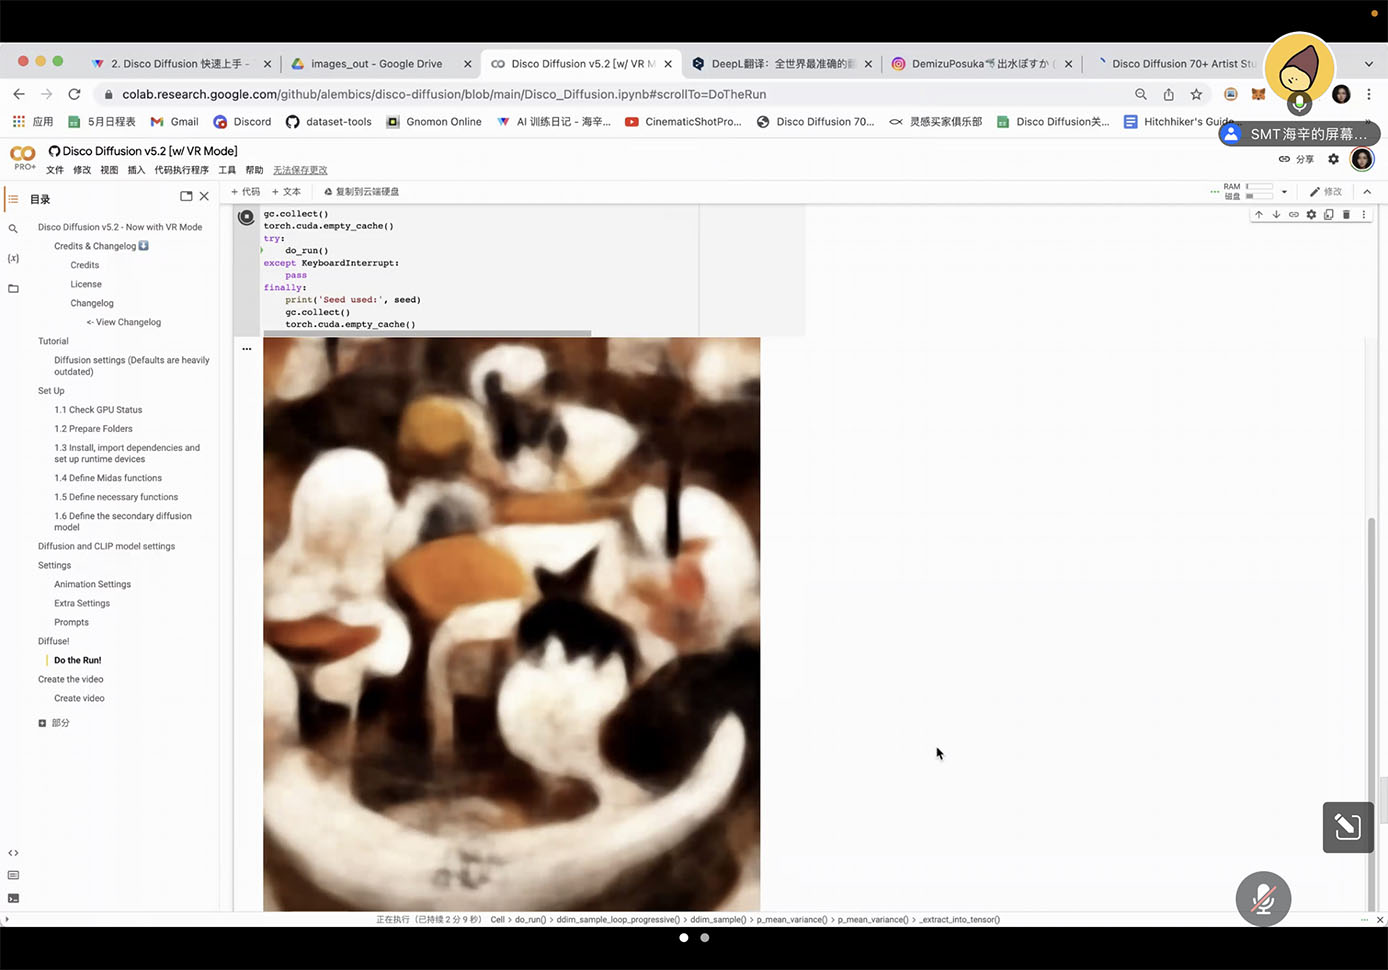Open Colab settings gear icon
Viewport: 1388px width, 970px height.
pyautogui.click(x=1333, y=159)
